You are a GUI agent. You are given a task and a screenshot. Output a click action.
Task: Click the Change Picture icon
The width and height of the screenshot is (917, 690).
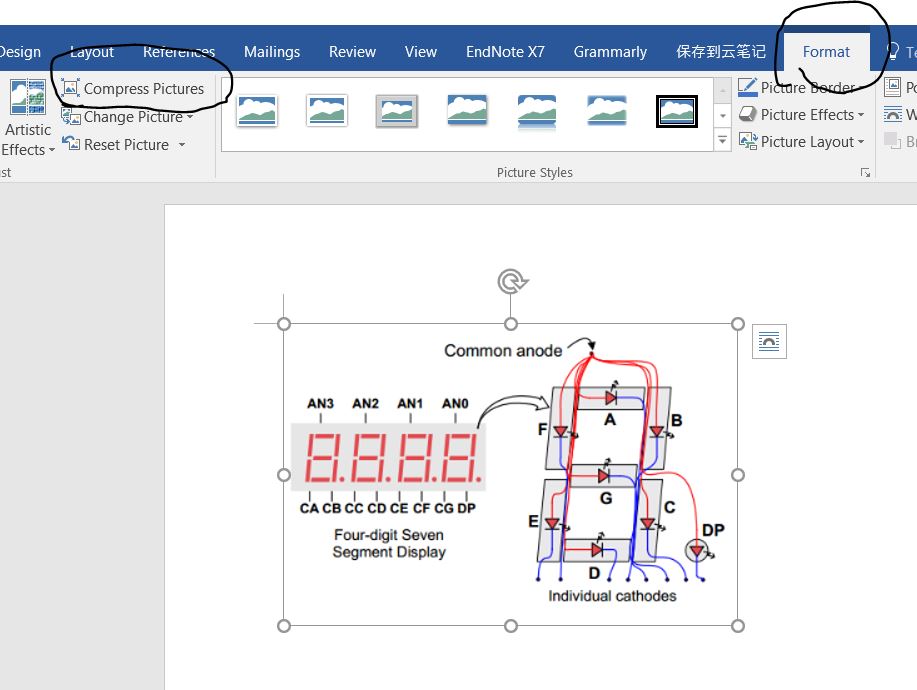(70, 117)
